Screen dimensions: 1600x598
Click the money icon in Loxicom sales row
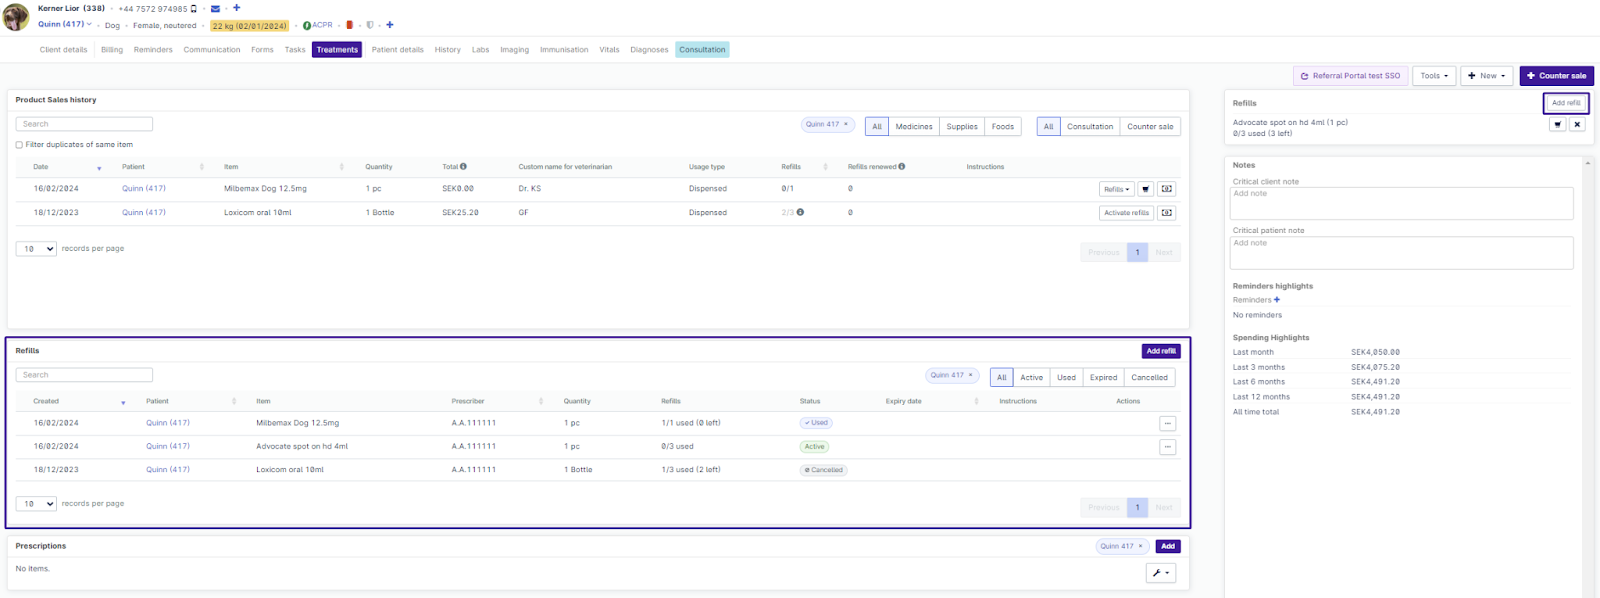point(1167,213)
